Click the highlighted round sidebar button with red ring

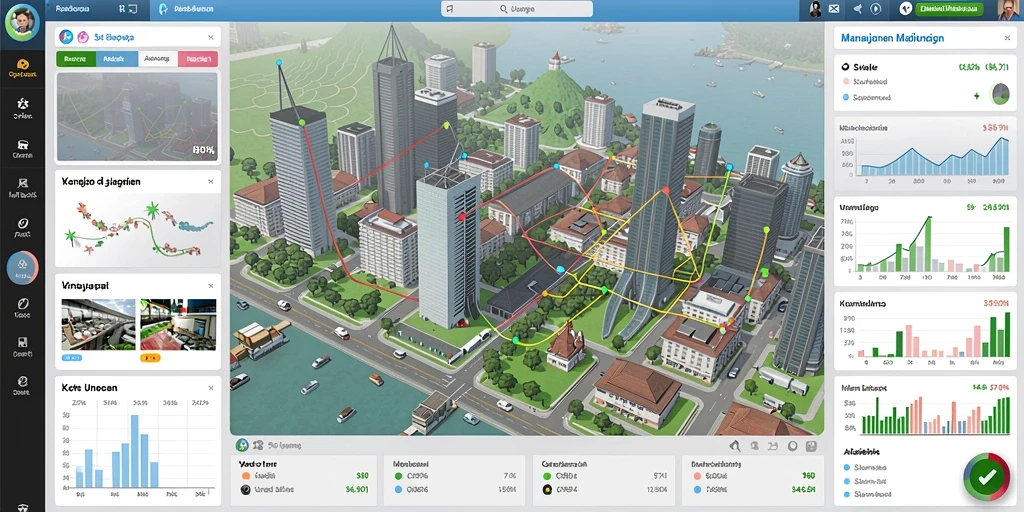tap(23, 267)
